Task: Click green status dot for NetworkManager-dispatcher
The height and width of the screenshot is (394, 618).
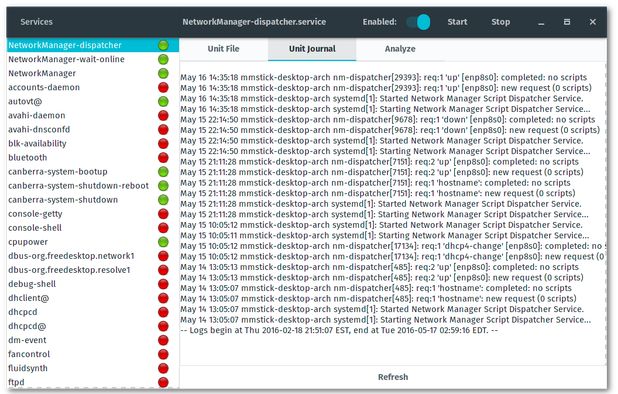Action: point(163,45)
